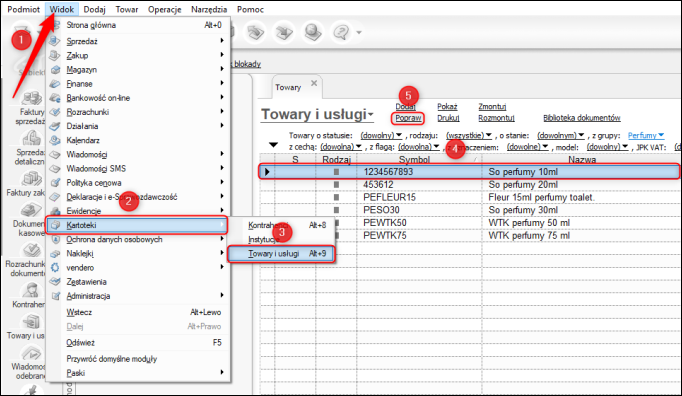Expand the Paski submenu
Image resolution: width=682 pixels, height=396 pixels.
(138, 373)
